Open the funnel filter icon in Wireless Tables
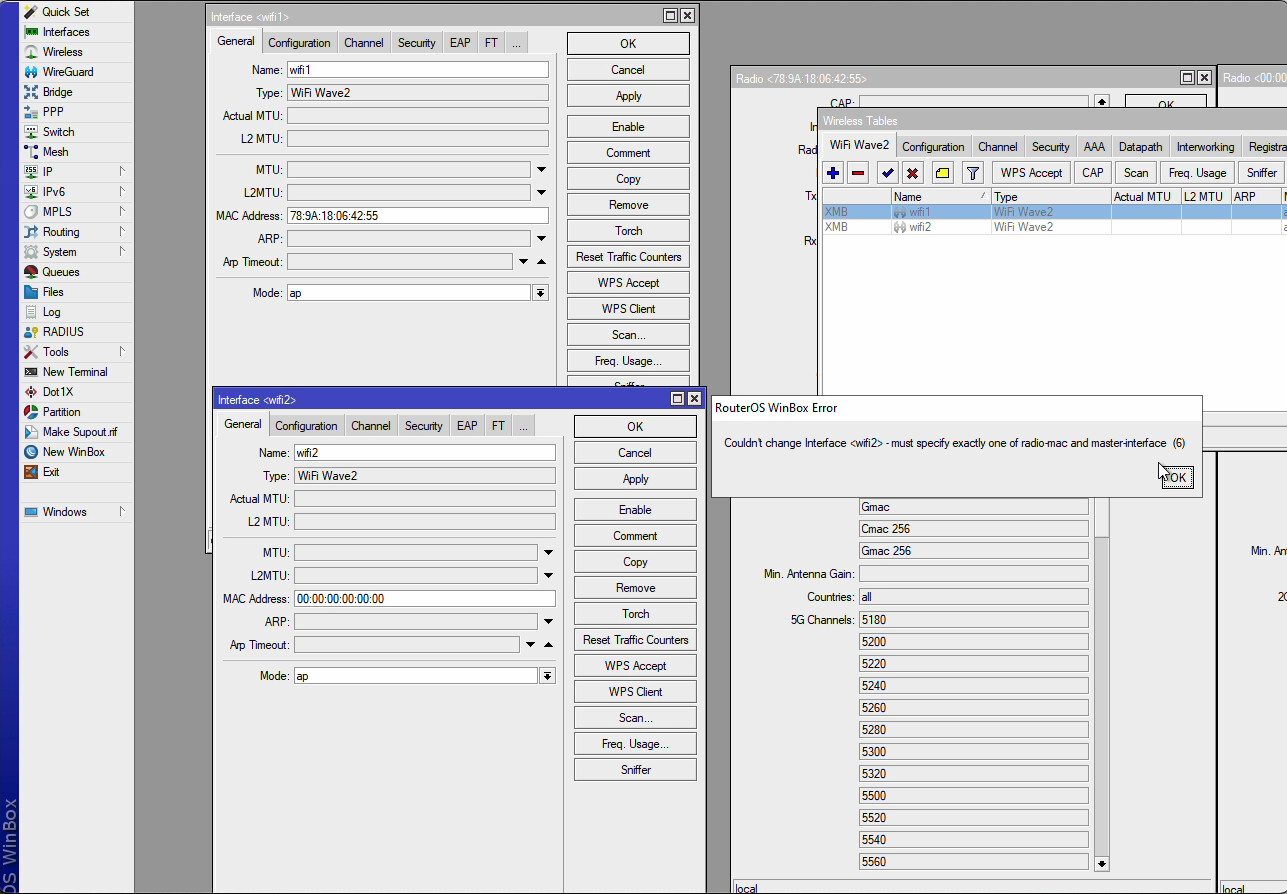This screenshot has height=894, width=1287. pyautogui.click(x=972, y=173)
